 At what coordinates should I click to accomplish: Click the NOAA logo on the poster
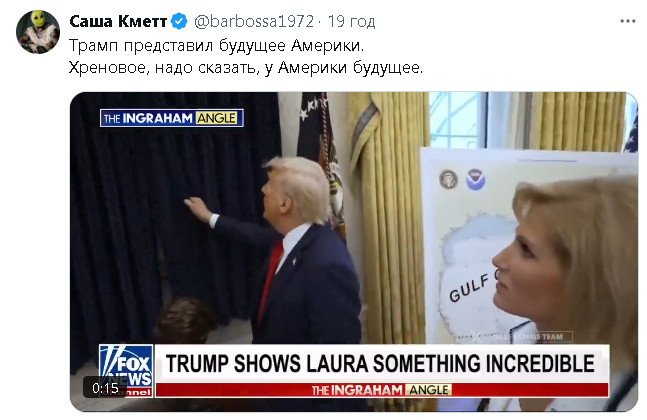coord(475,179)
